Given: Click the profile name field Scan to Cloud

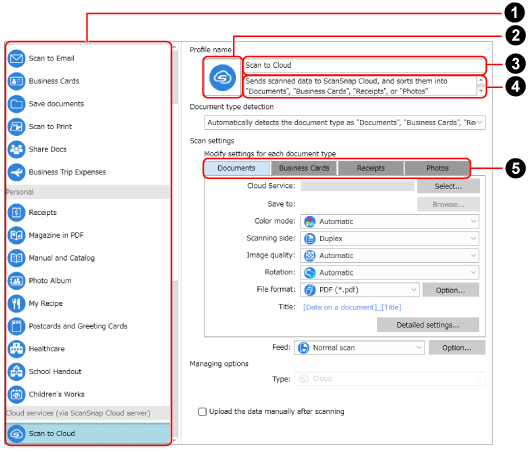Looking at the screenshot, I should point(364,65).
